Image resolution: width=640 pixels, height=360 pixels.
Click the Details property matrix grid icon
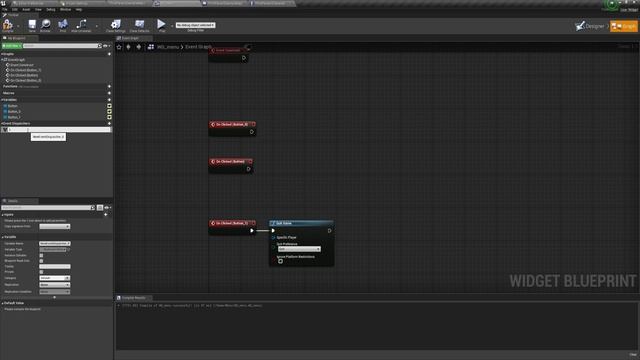100,208
